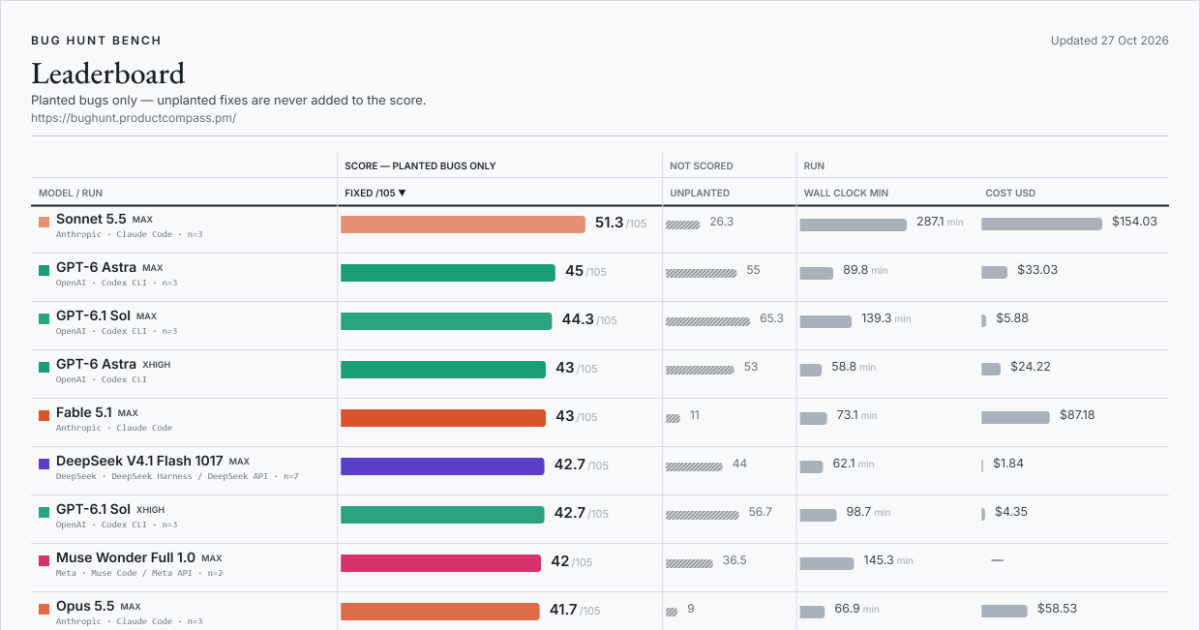Click the 65.3 unplanted value
1200x630 pixels.
(x=772, y=319)
